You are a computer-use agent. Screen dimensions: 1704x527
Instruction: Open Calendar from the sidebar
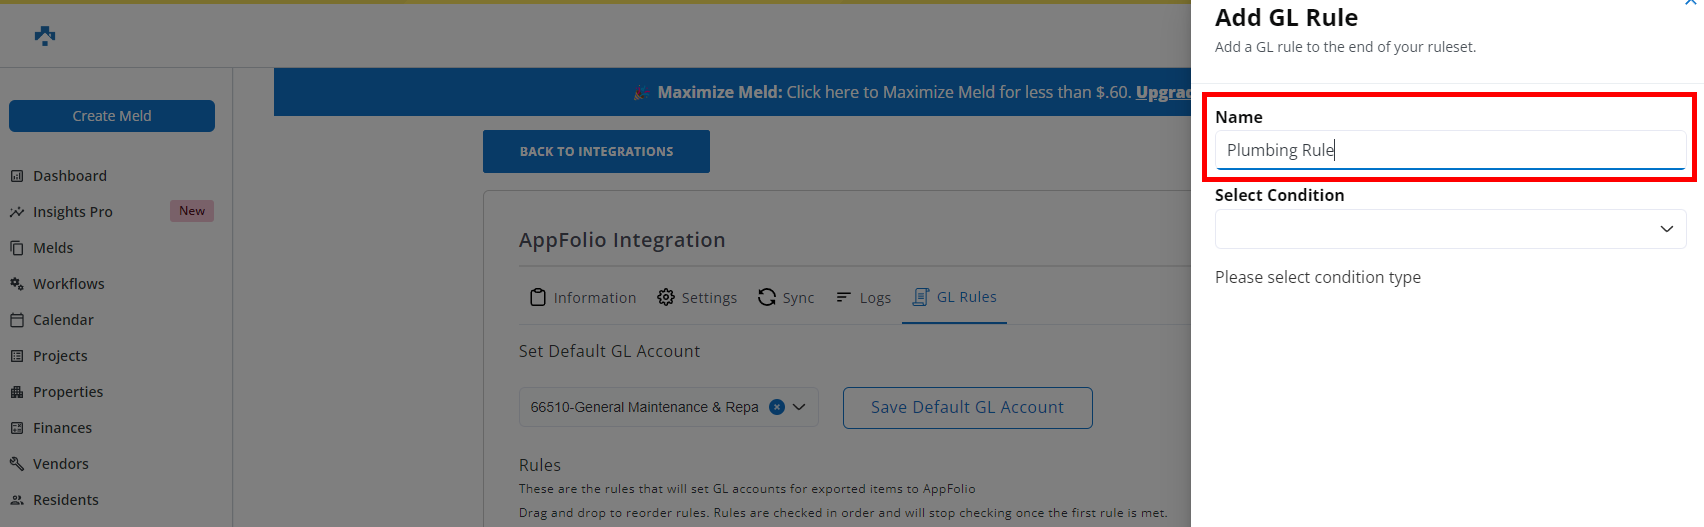[x=63, y=320]
